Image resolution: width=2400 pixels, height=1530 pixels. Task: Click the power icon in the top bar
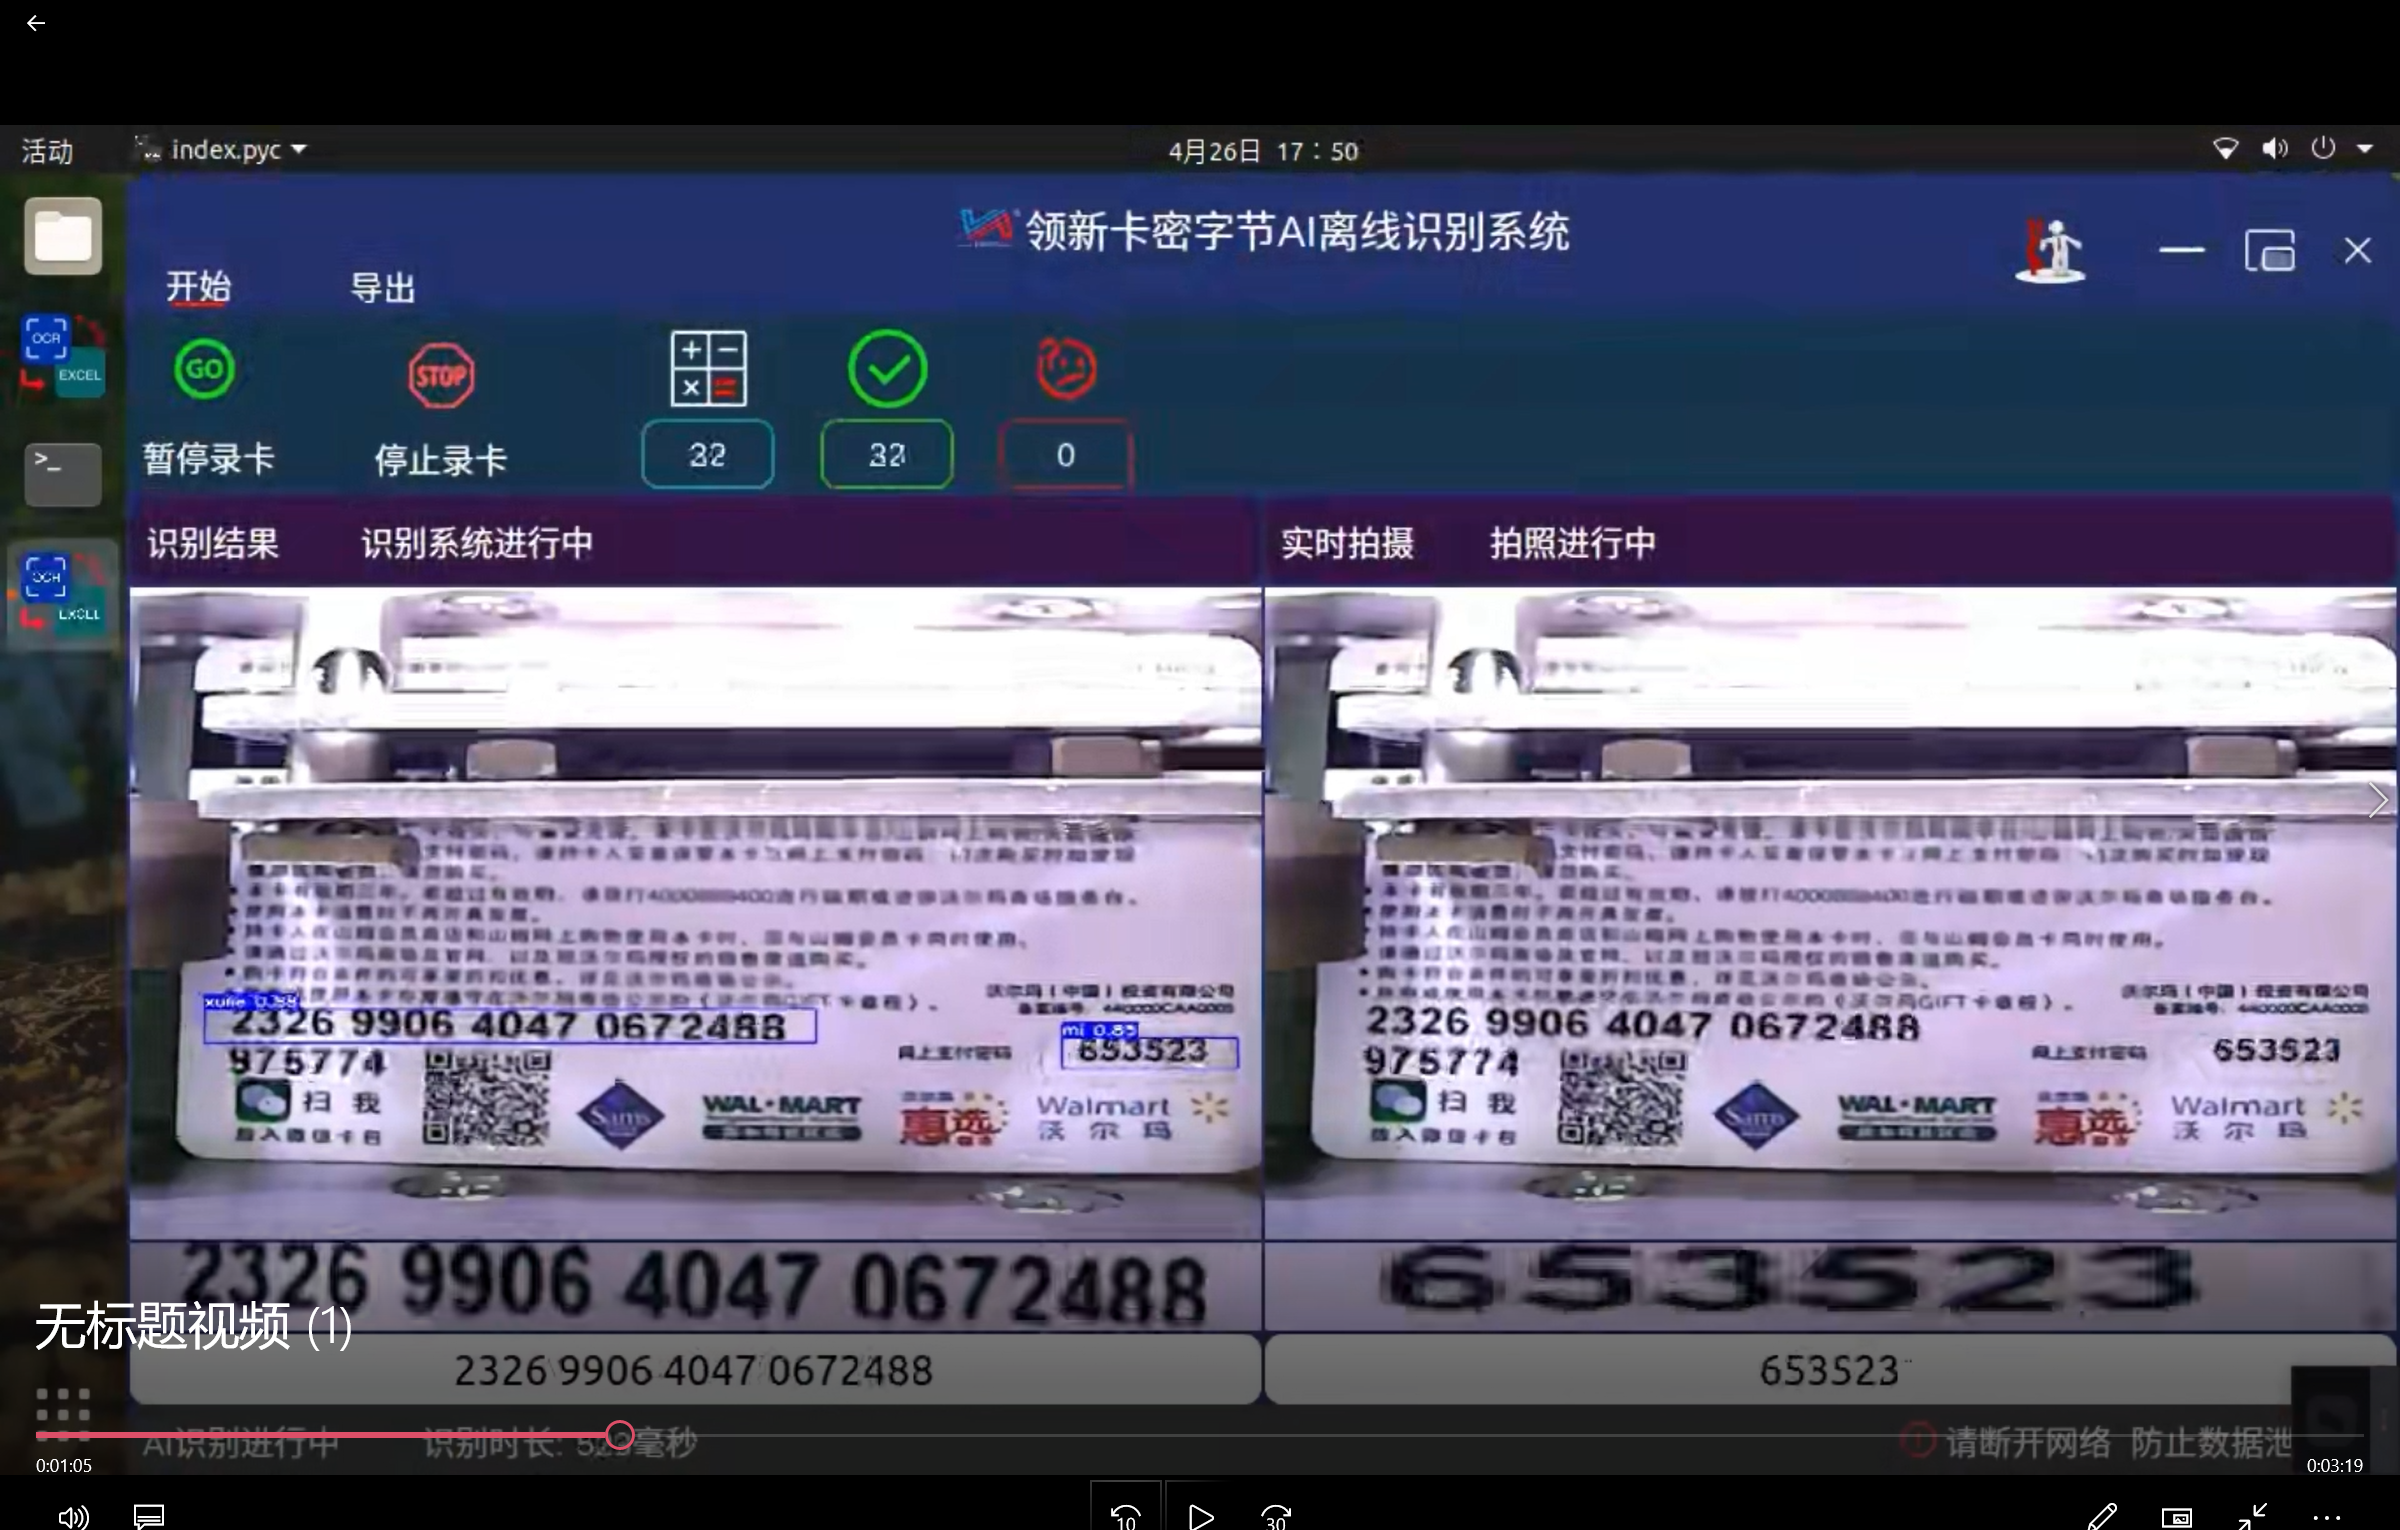pos(2323,148)
